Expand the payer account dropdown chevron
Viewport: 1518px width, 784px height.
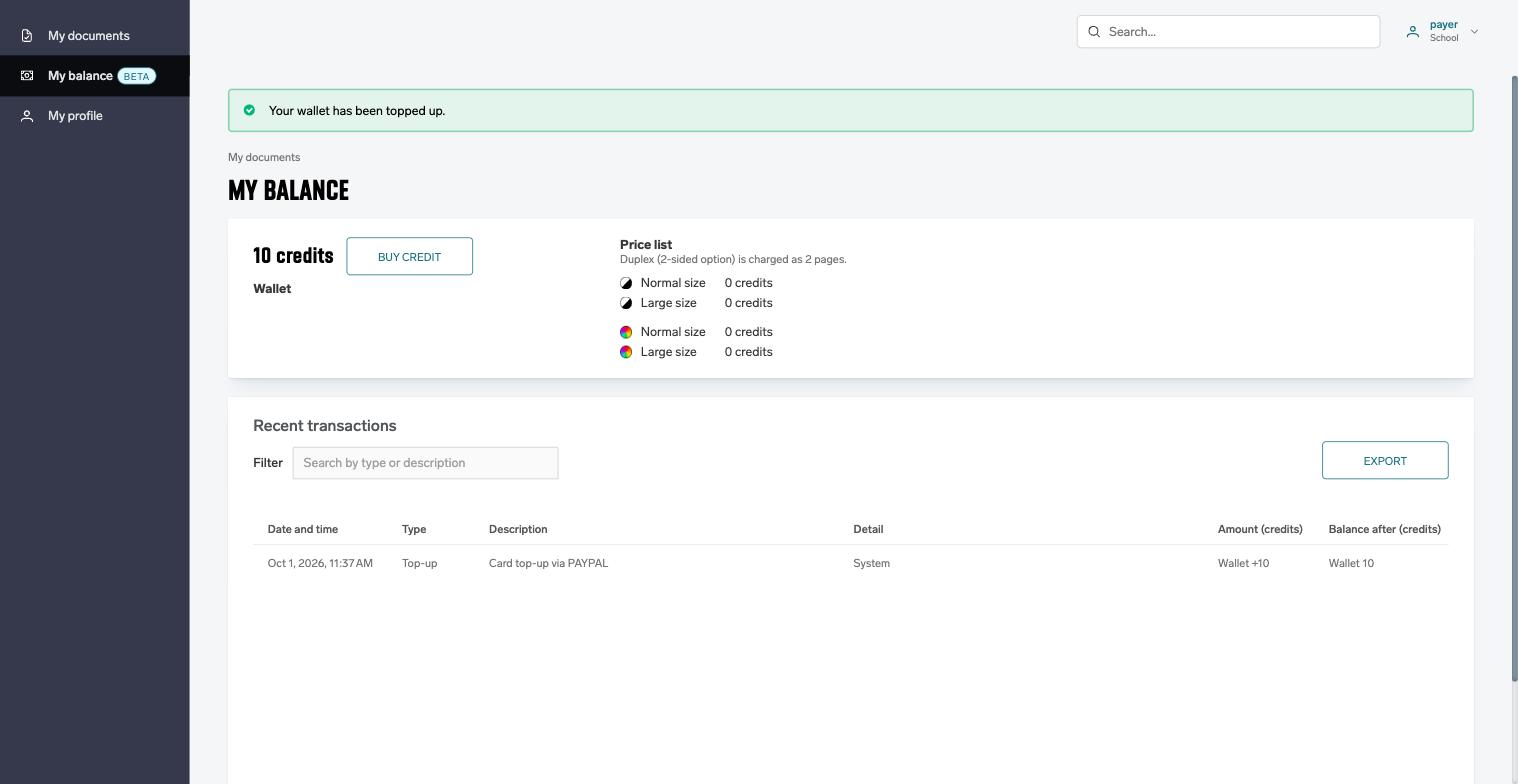coord(1474,32)
